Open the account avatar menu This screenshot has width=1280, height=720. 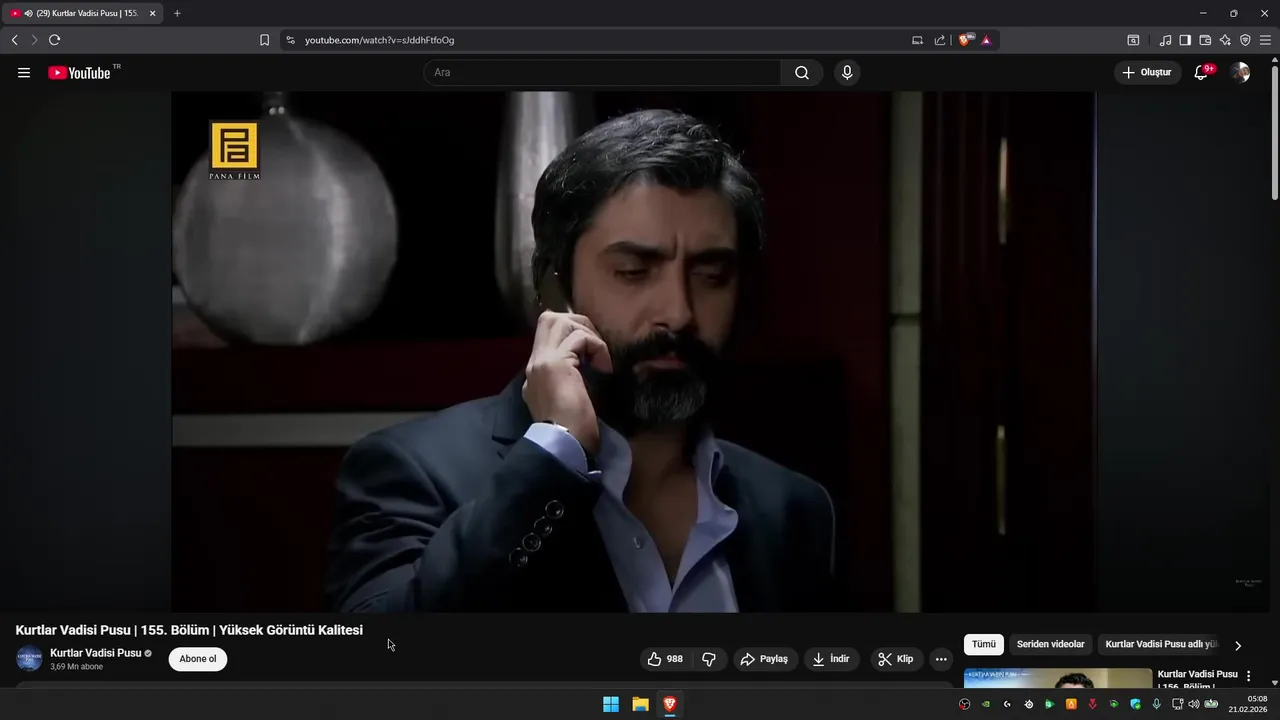[1240, 73]
